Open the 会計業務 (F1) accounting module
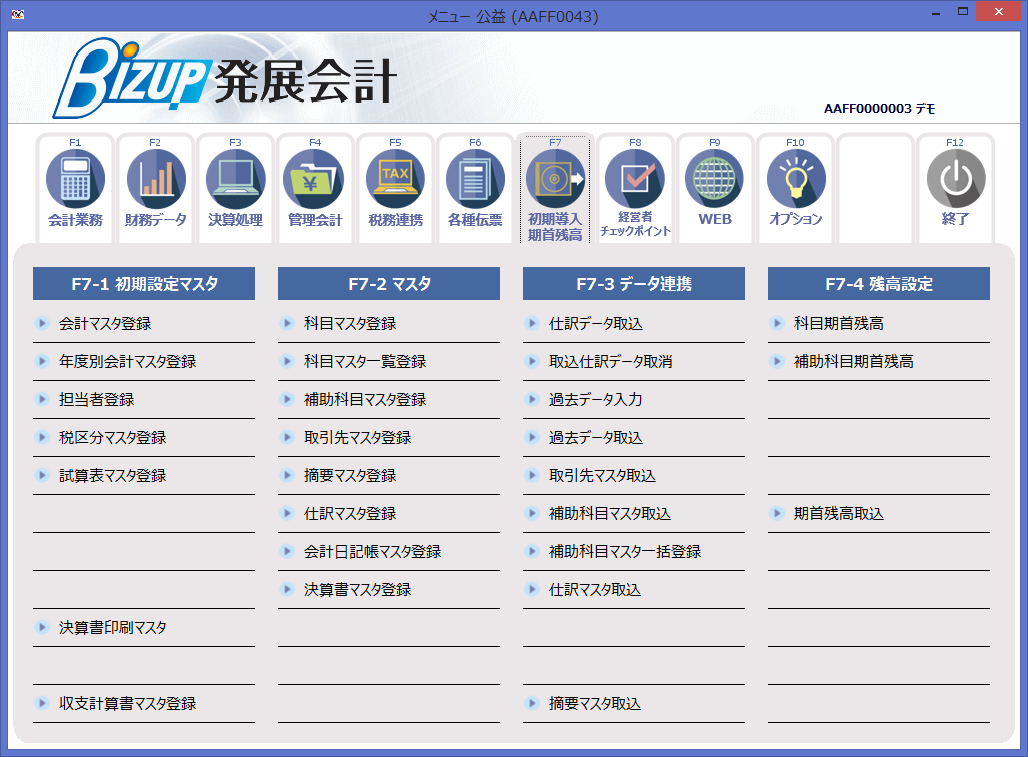1028x757 pixels. coord(75,188)
